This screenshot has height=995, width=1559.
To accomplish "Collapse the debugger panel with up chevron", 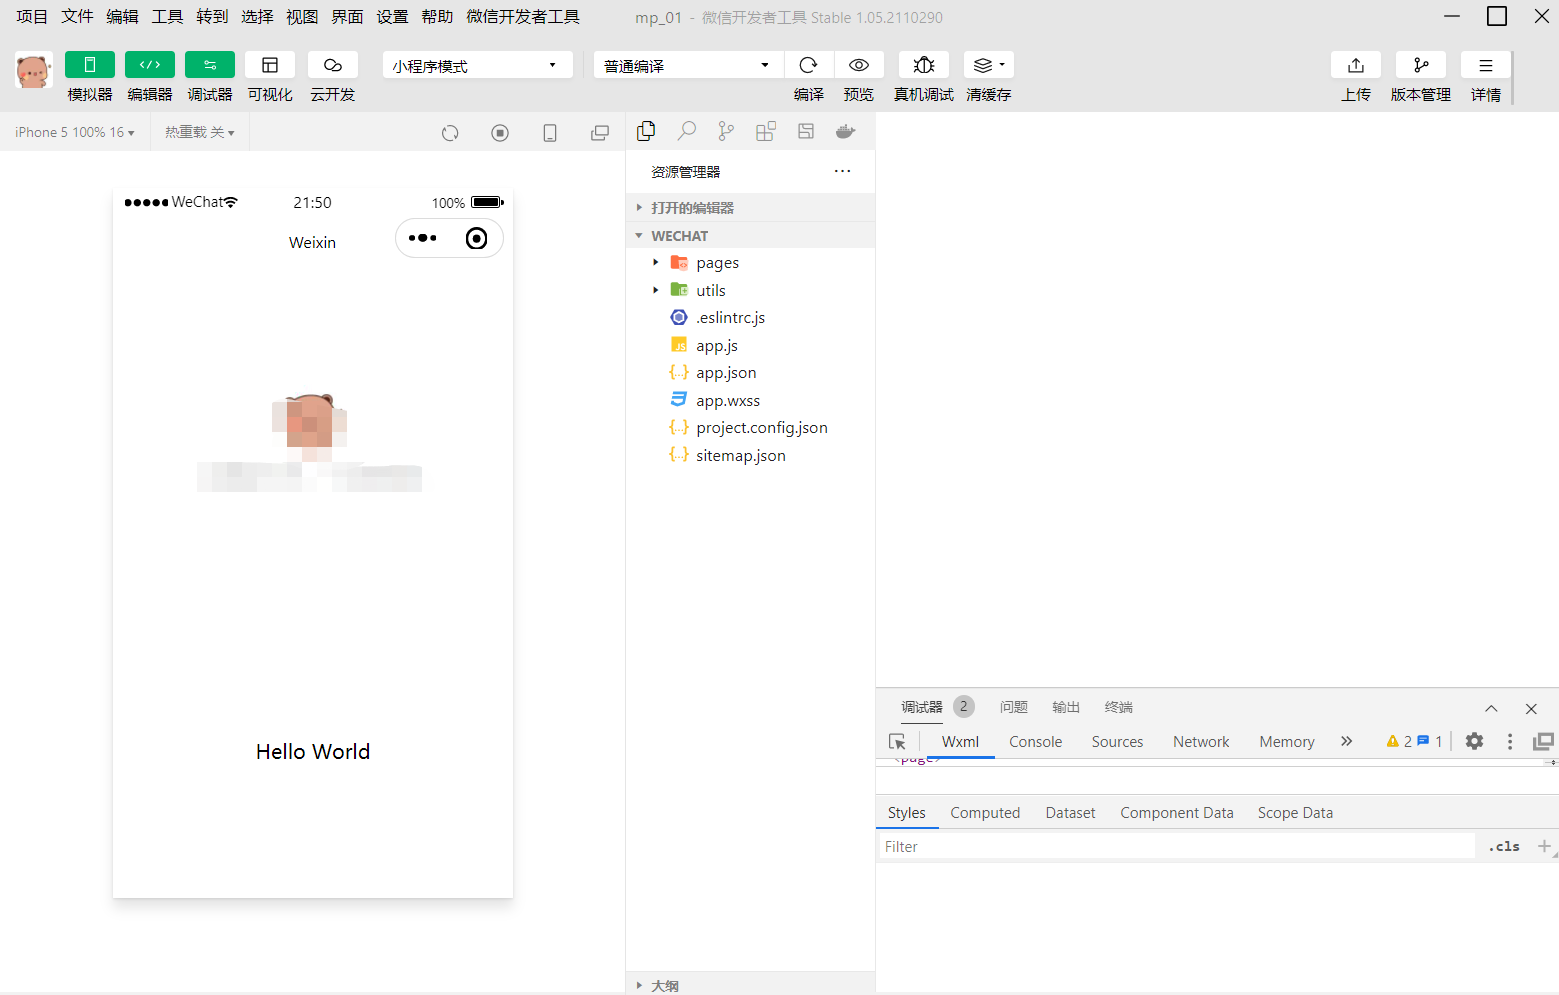I will [x=1491, y=708].
